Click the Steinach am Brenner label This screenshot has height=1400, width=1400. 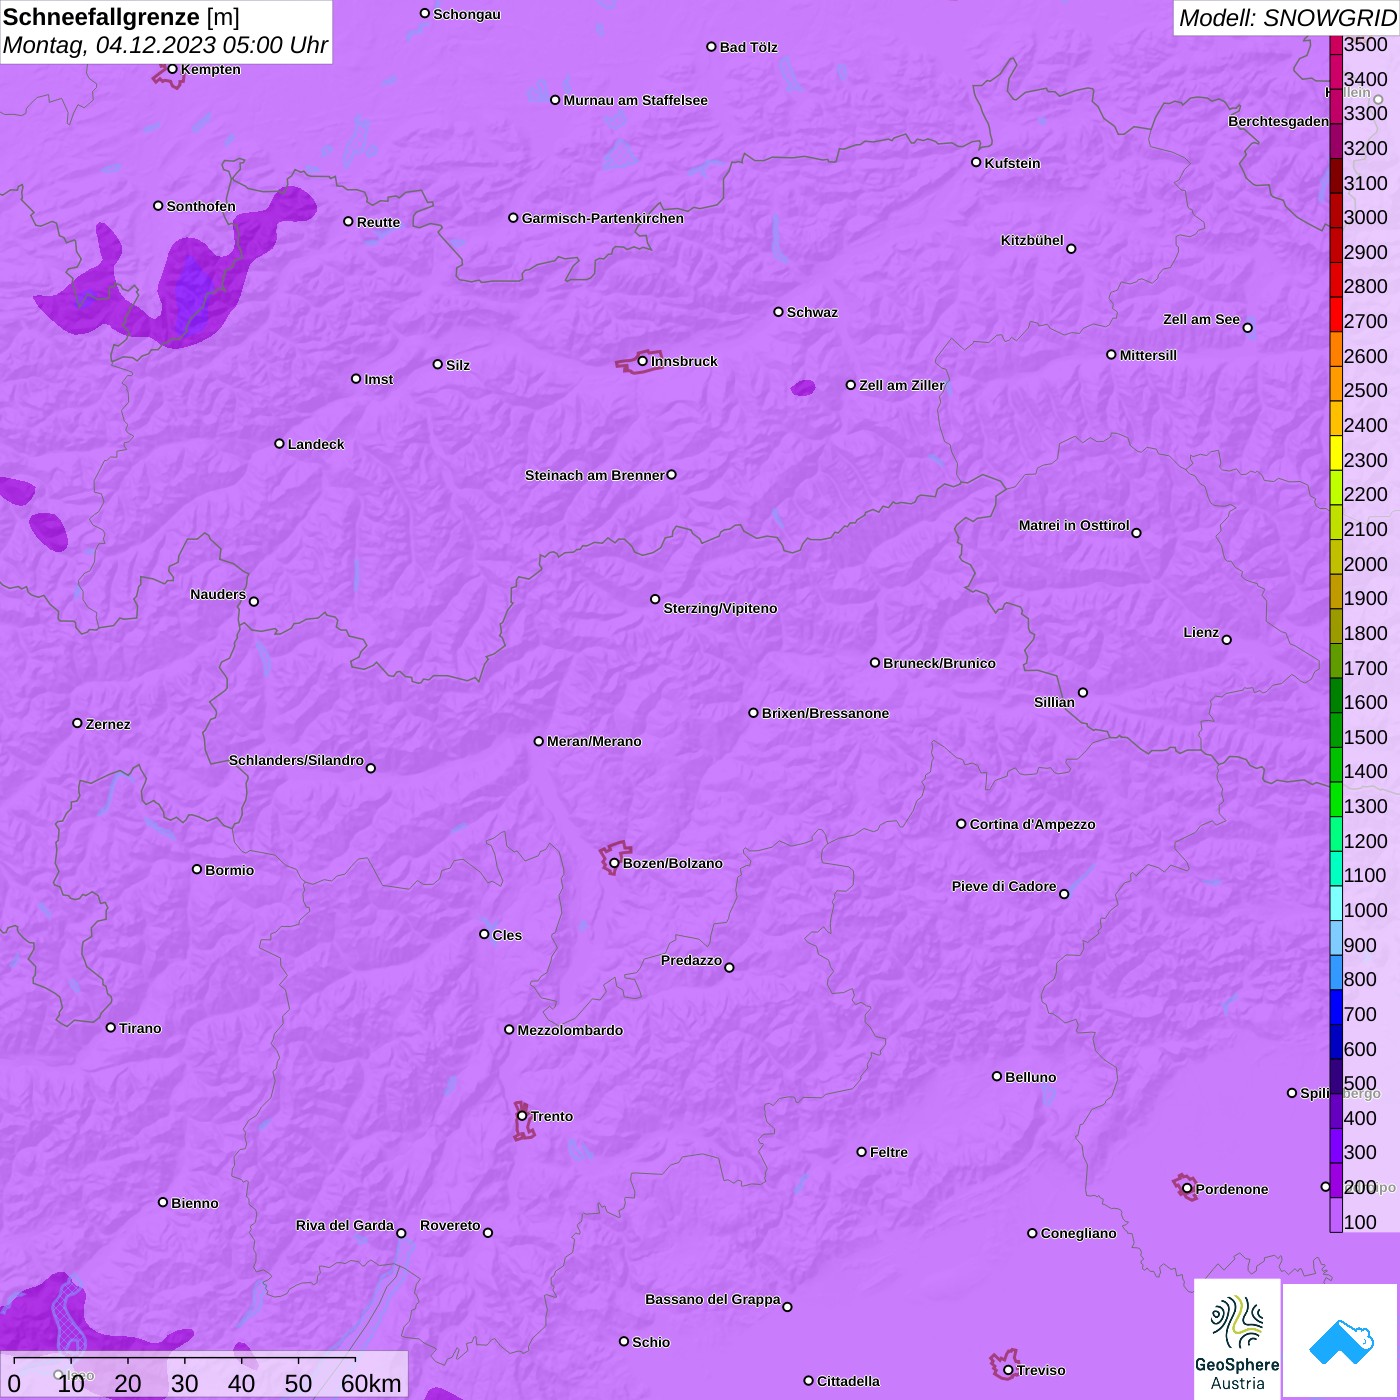595,475
